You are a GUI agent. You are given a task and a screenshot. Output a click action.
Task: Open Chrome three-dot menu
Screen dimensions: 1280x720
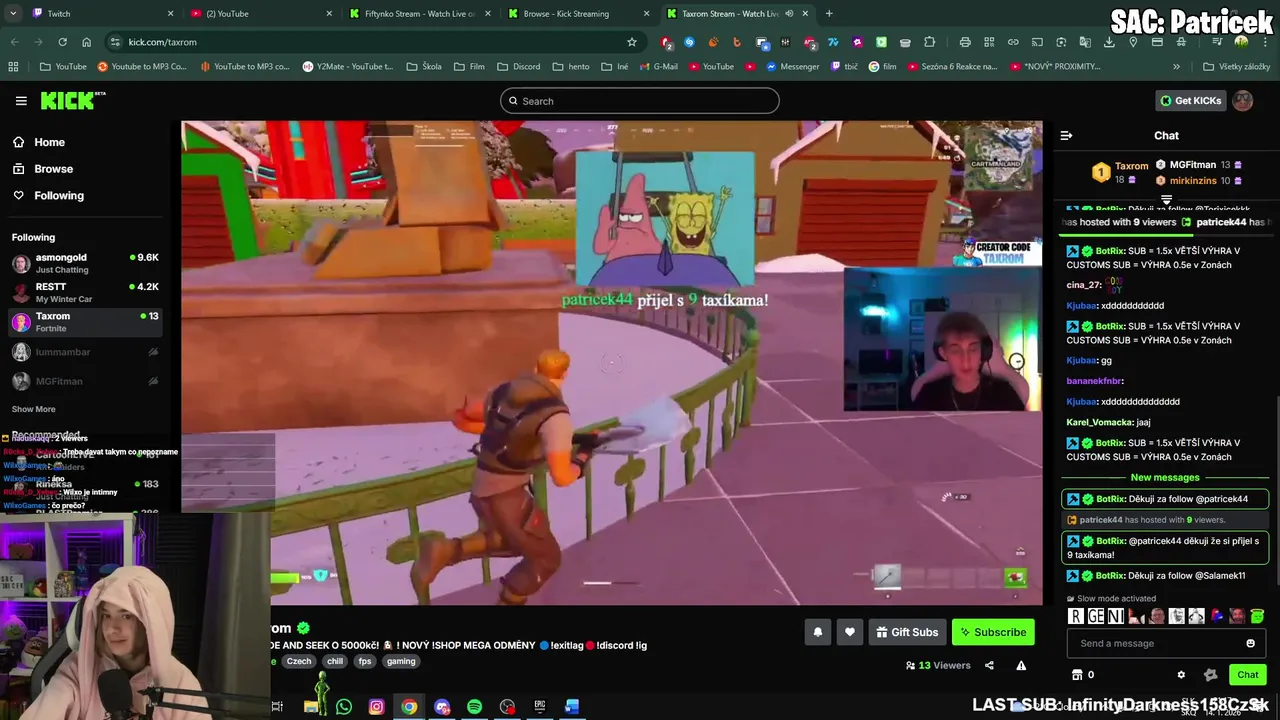[x=1264, y=42]
